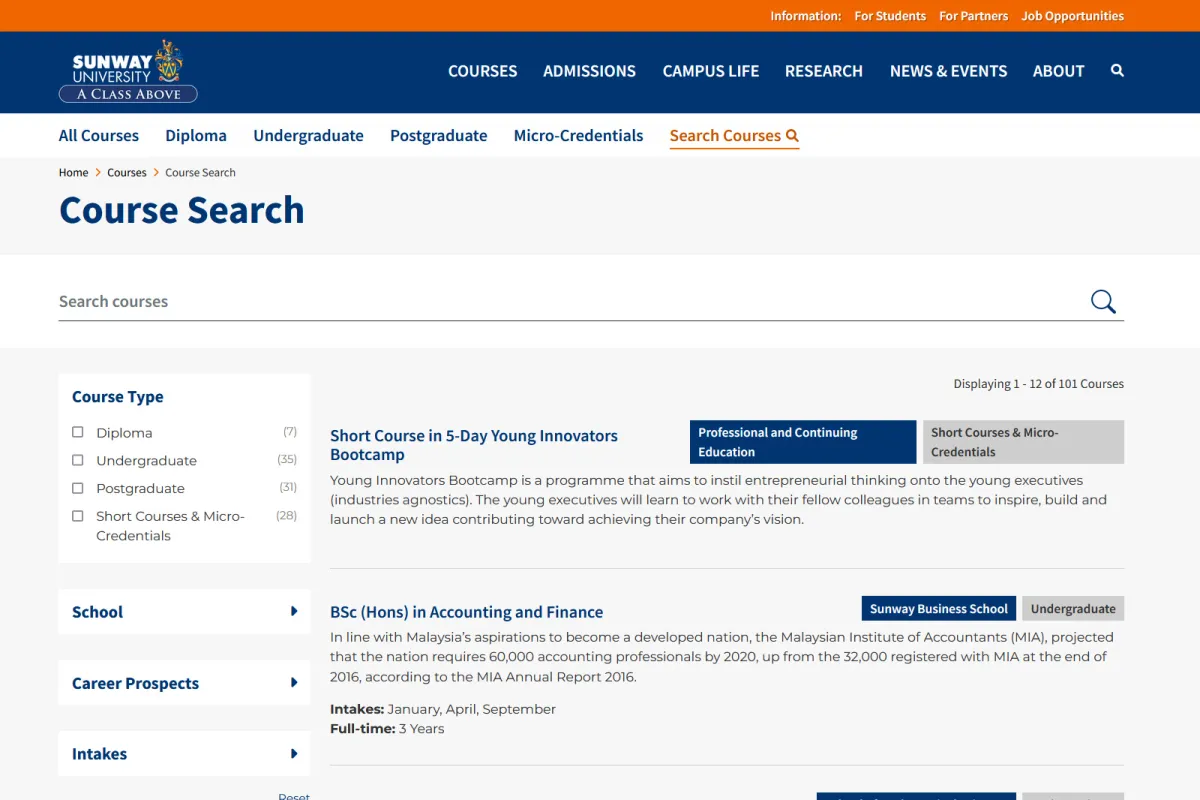Tick the Undergraduate course type checkbox
This screenshot has height=800, width=1200.
[x=78, y=460]
